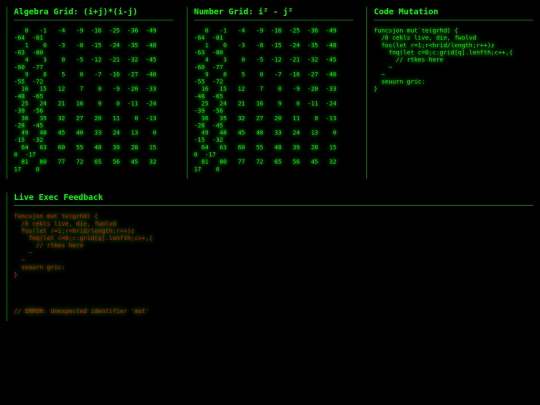This screenshot has width=540, height=405.
Task: Click value -77 in the Number Grid
Action: tap(218, 67)
